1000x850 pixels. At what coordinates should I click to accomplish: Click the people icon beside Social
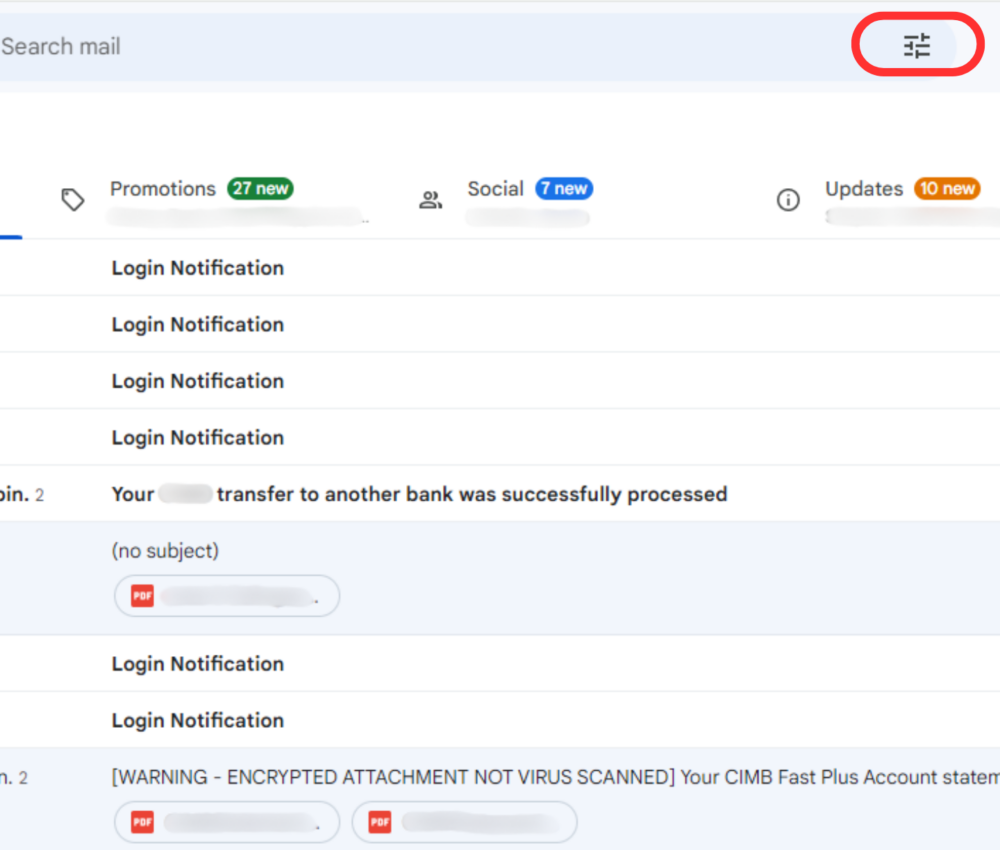tap(430, 199)
